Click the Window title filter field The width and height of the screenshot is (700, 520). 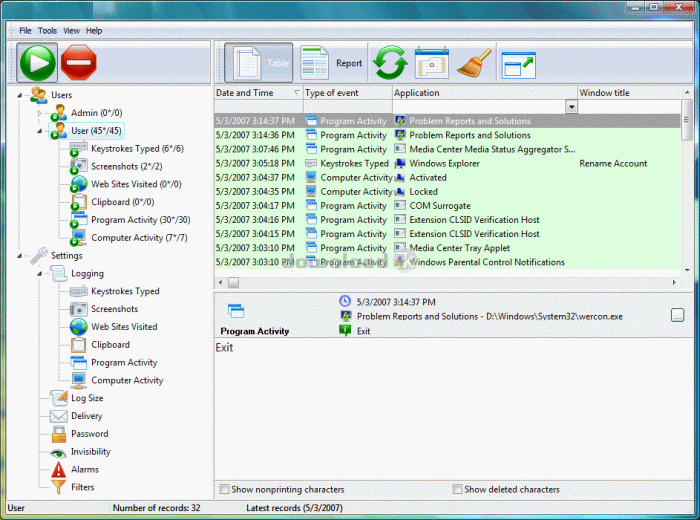629,107
